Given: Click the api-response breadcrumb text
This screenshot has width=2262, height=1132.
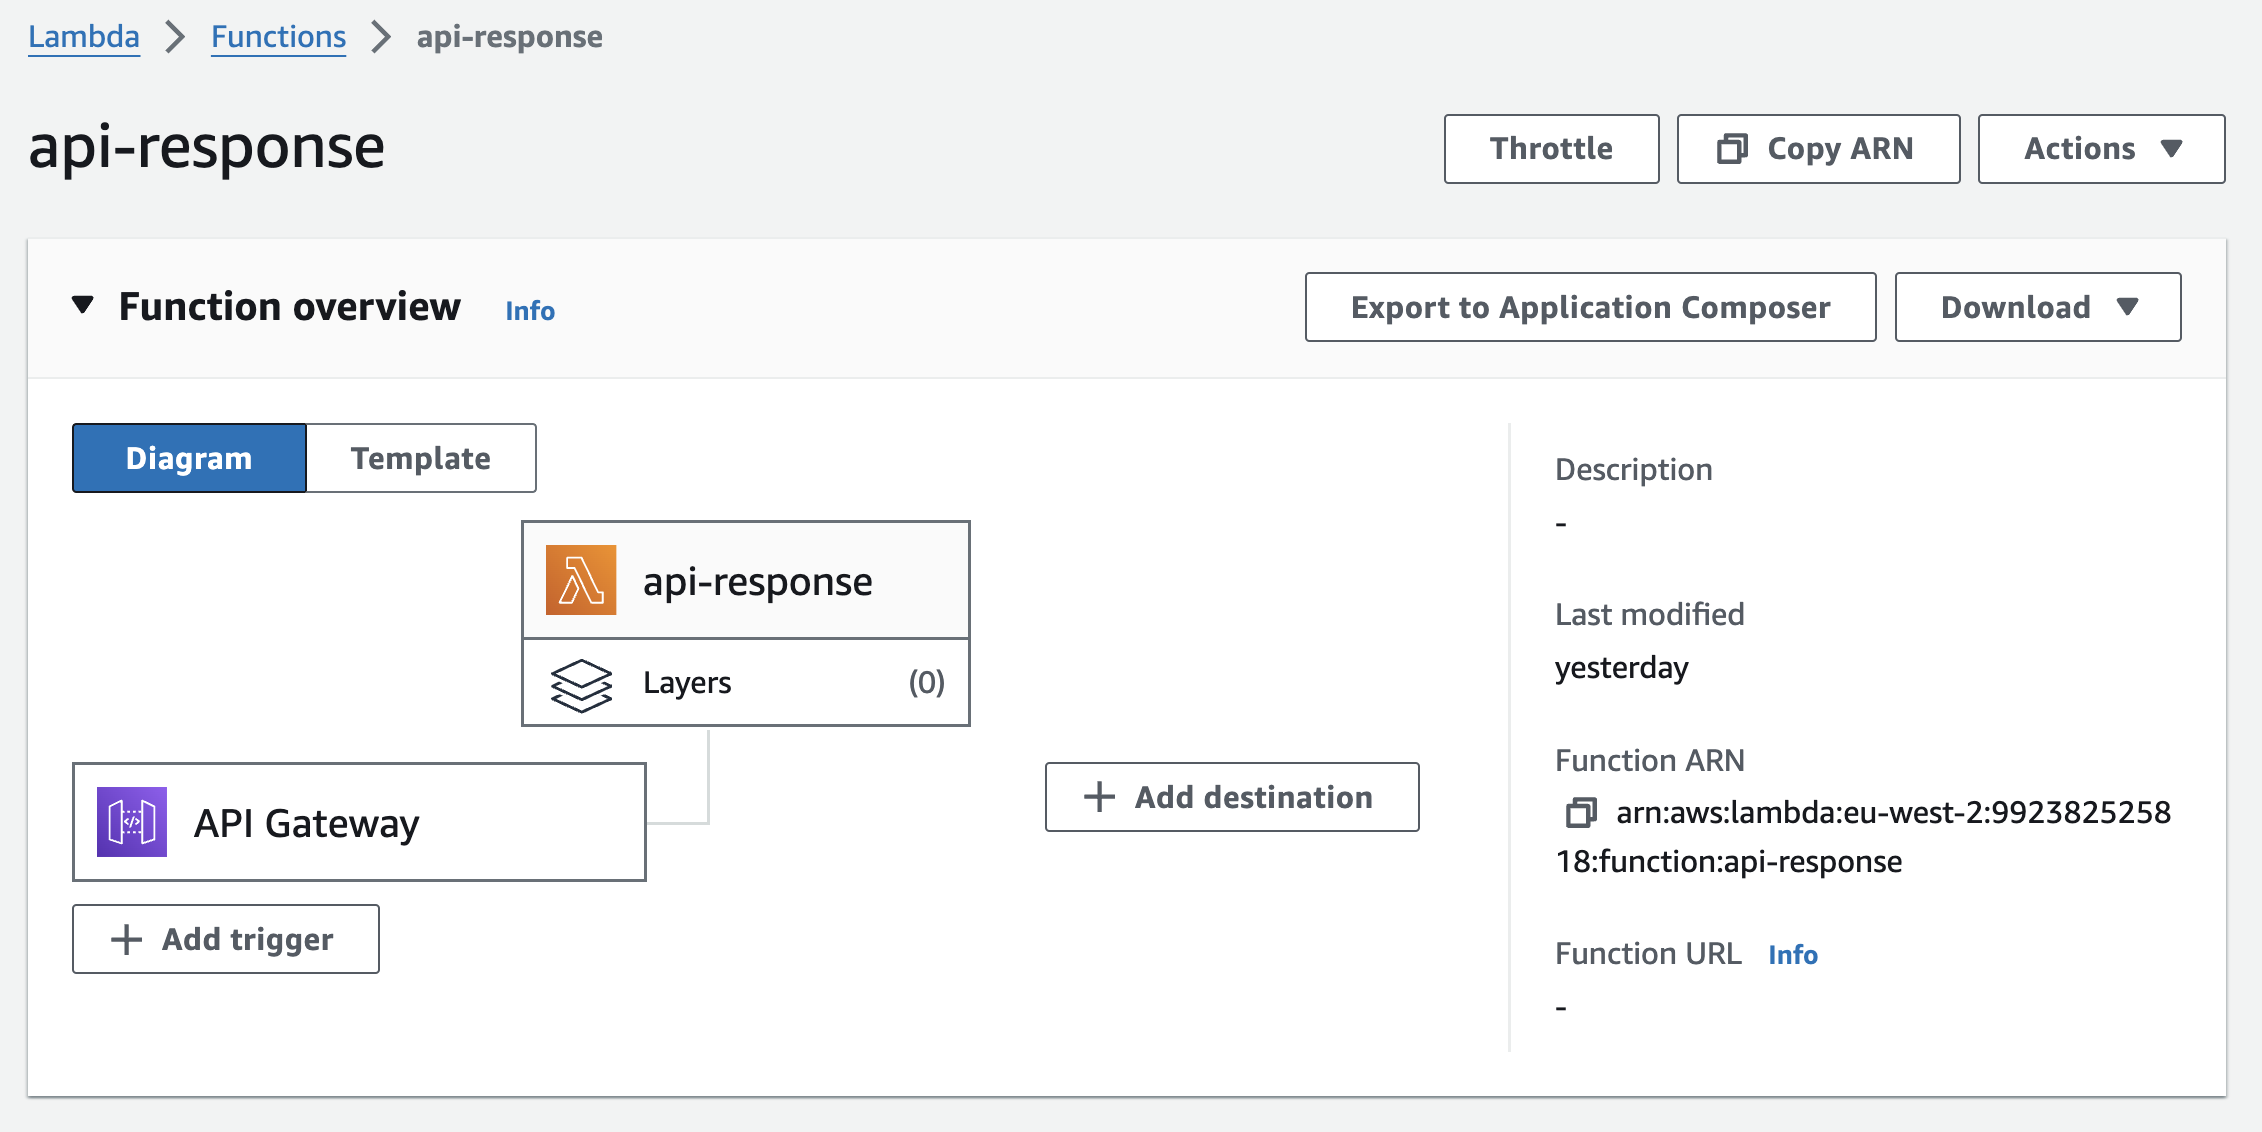Looking at the screenshot, I should (509, 37).
